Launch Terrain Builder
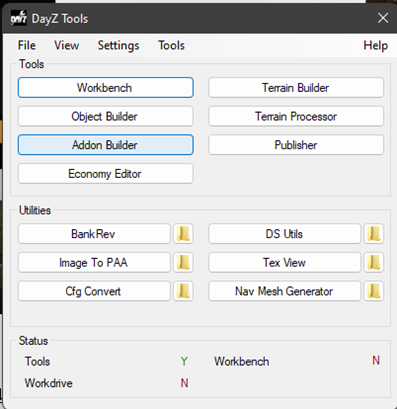397x409 pixels. click(x=296, y=88)
